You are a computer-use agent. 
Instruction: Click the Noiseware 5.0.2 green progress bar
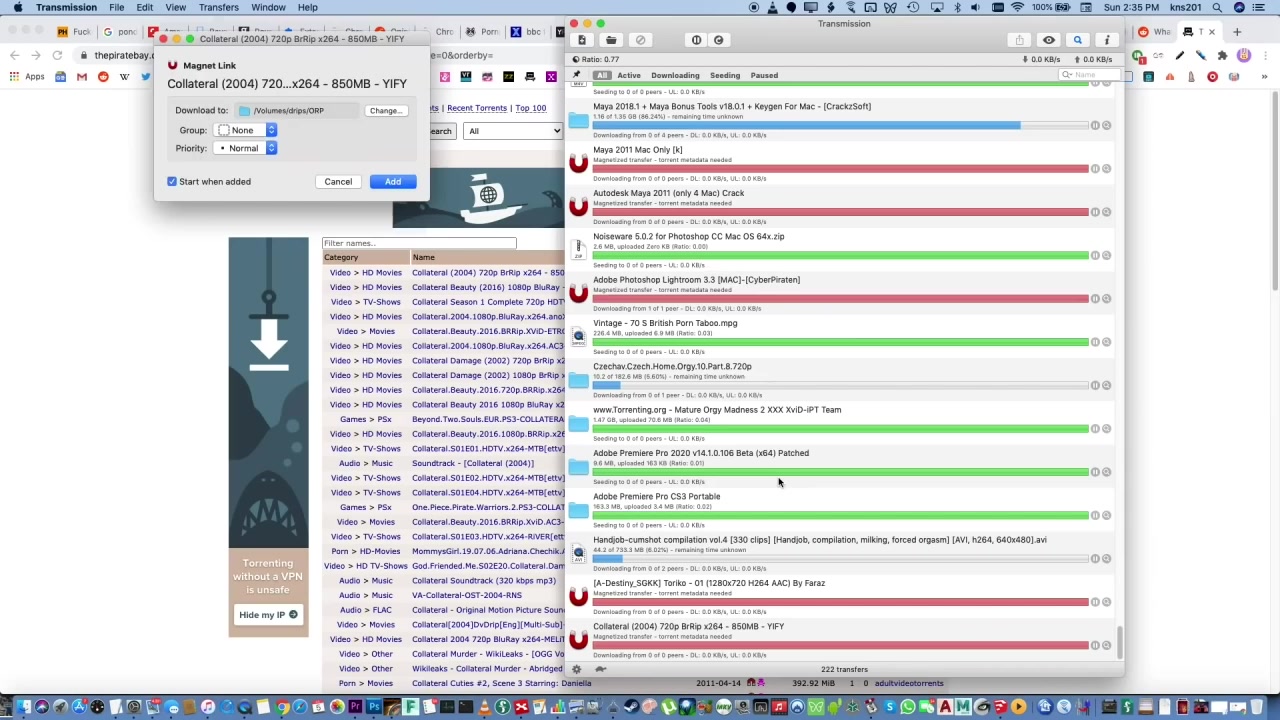[x=840, y=255]
